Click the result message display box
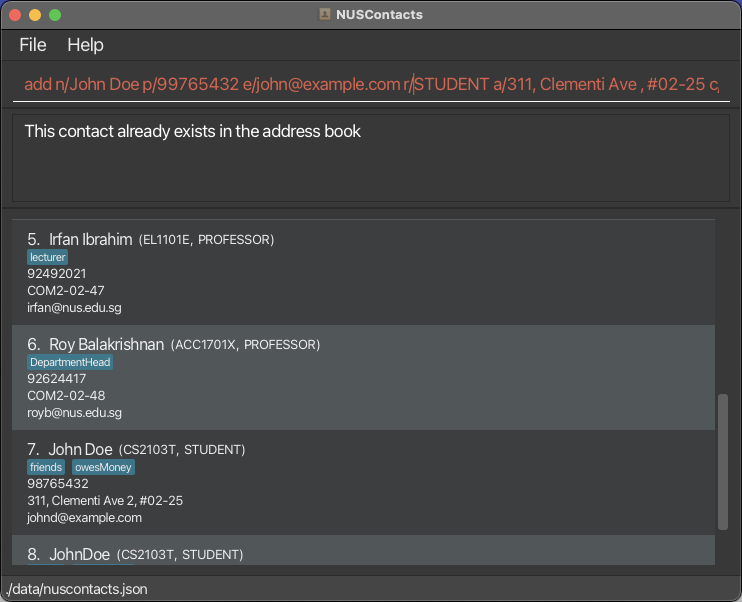 [x=371, y=158]
